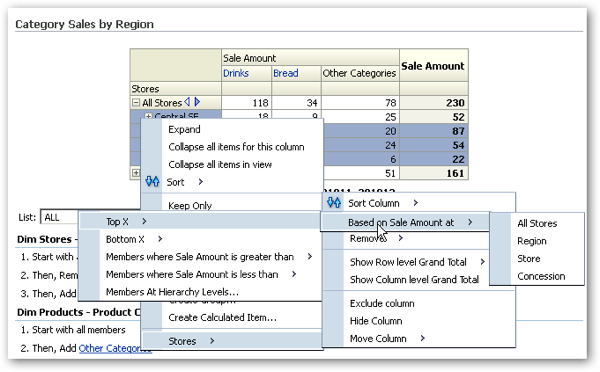Click the highlighted total cell 87

coord(434,131)
